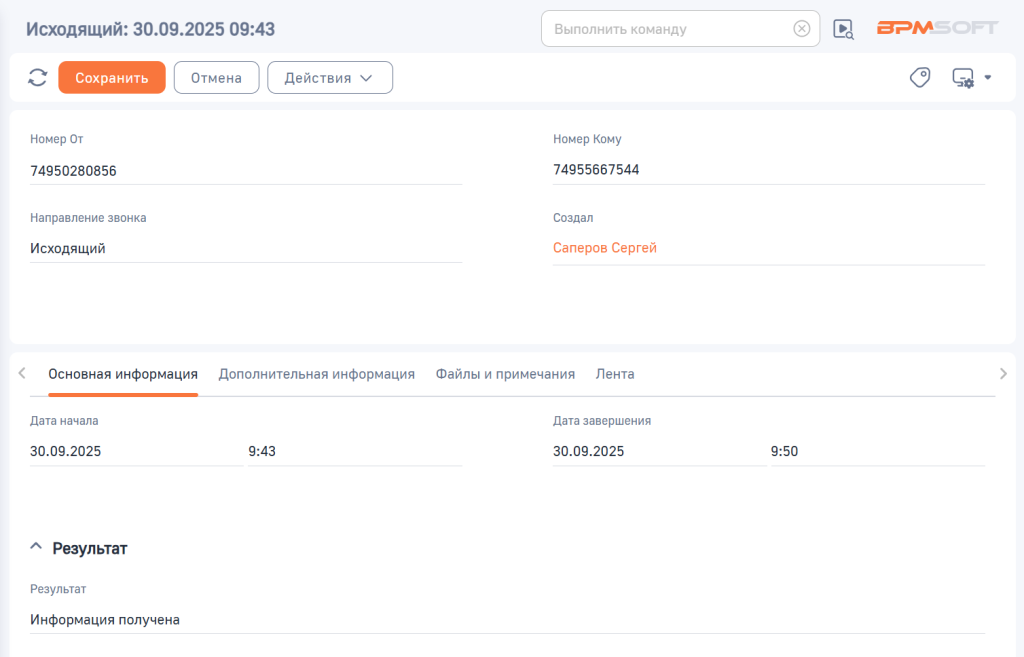Click the tag icon
Image resolution: width=1024 pixels, height=657 pixels.
920,78
